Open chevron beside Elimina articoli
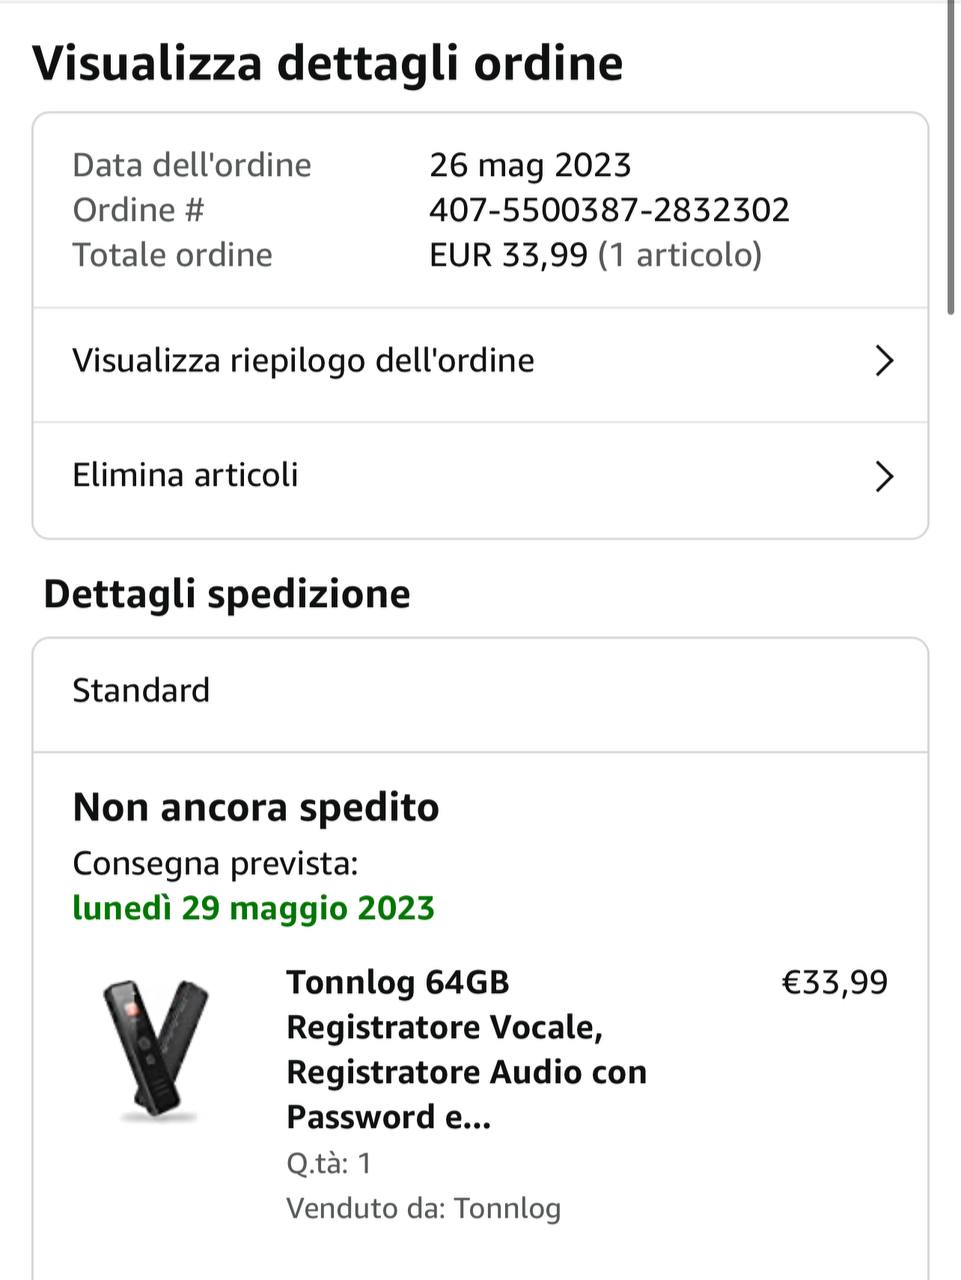 [883, 476]
